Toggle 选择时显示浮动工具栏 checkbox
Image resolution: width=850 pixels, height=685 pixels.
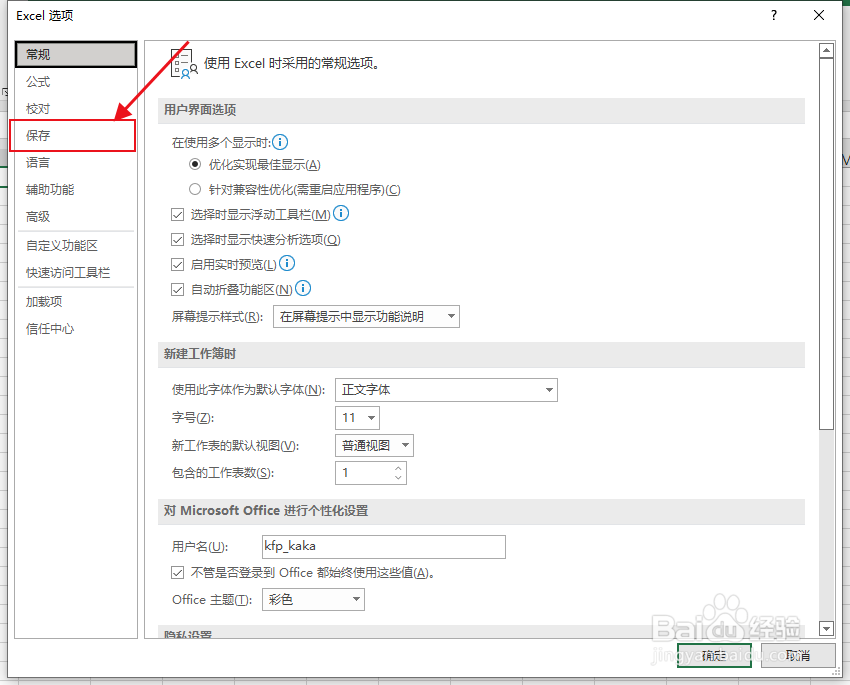(177, 215)
